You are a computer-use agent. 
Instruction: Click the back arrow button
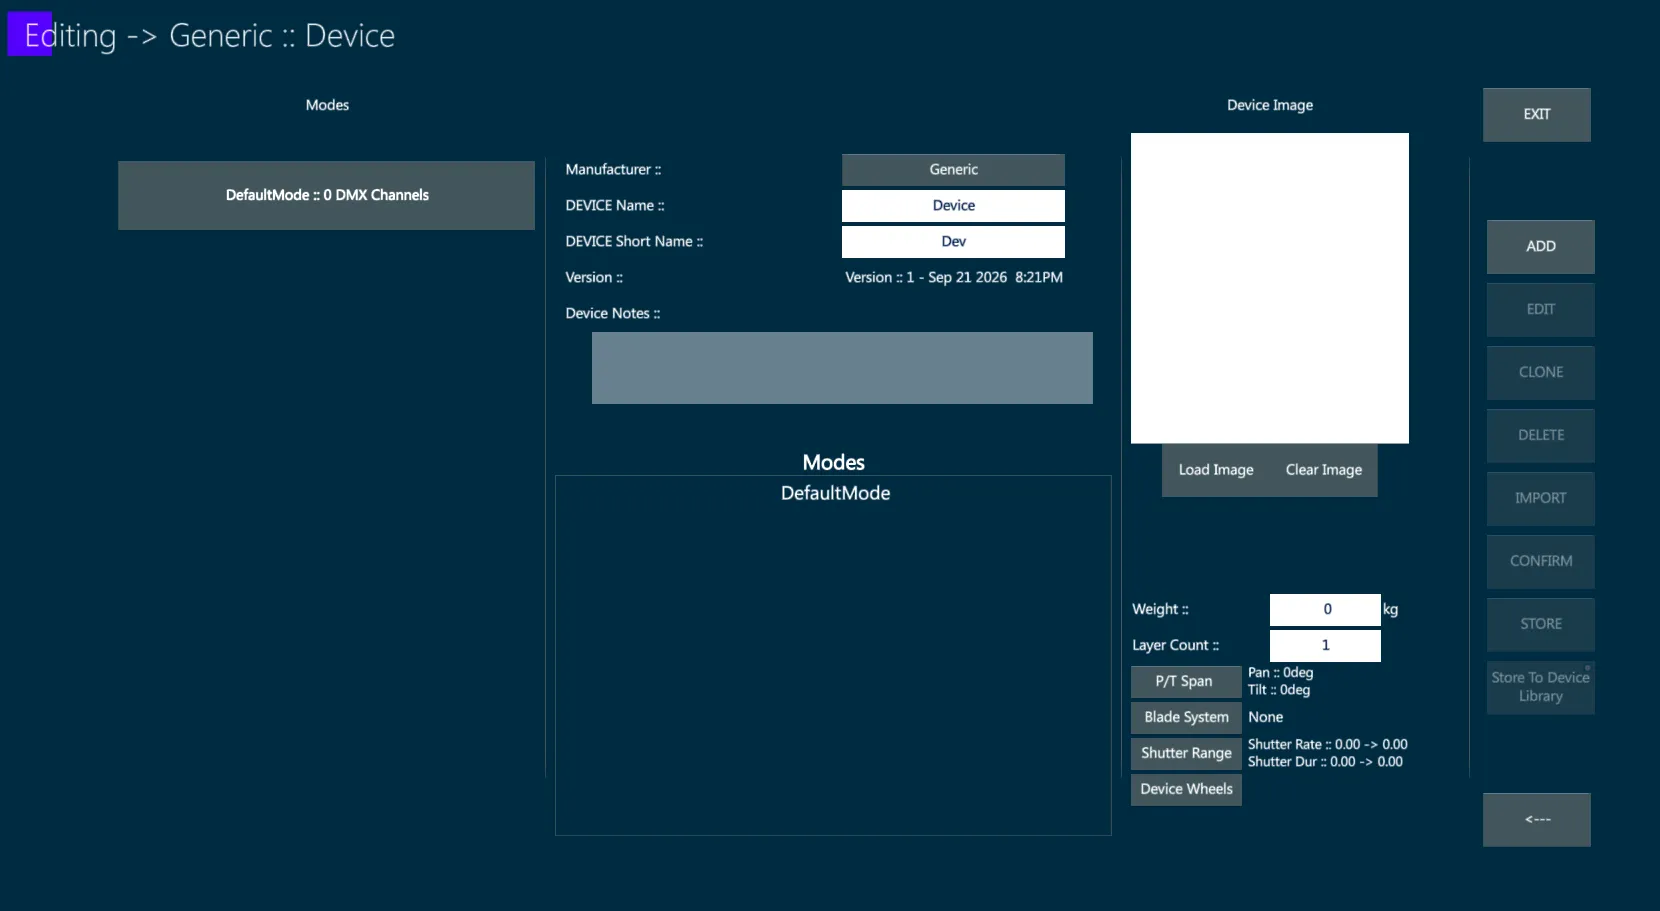[x=1537, y=820]
